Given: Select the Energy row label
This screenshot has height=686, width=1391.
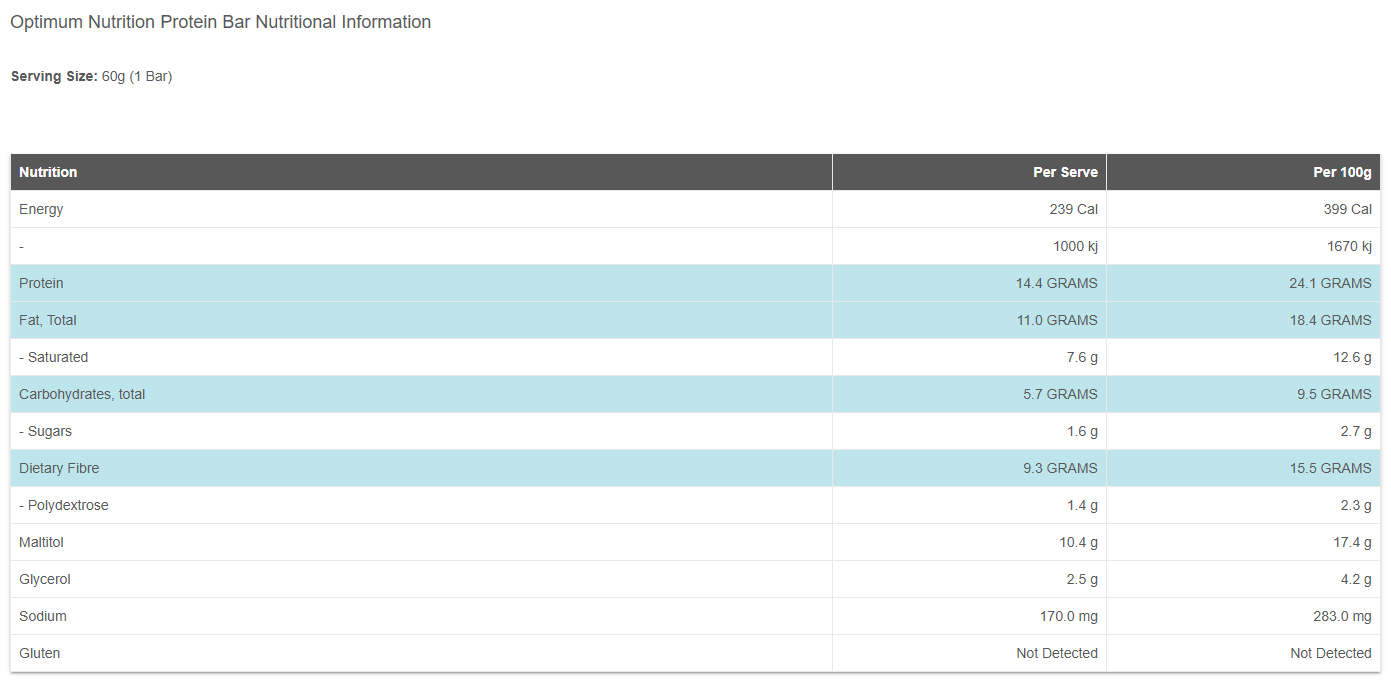Looking at the screenshot, I should [x=41, y=209].
